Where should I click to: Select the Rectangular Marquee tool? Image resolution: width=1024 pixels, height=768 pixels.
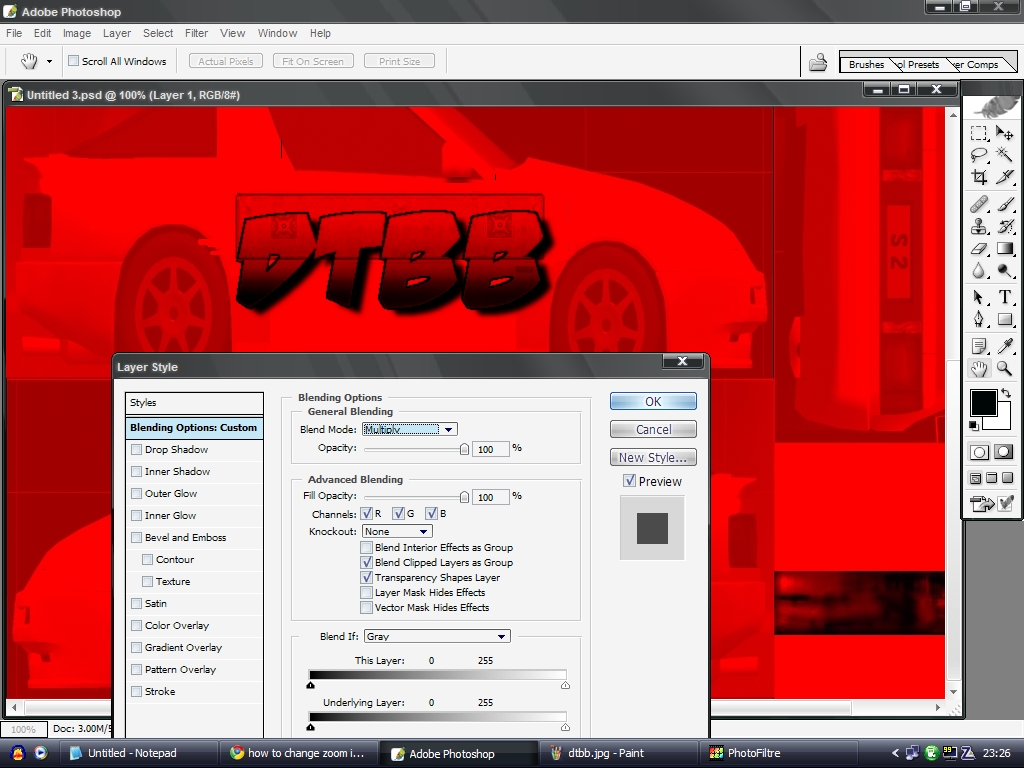click(x=978, y=133)
